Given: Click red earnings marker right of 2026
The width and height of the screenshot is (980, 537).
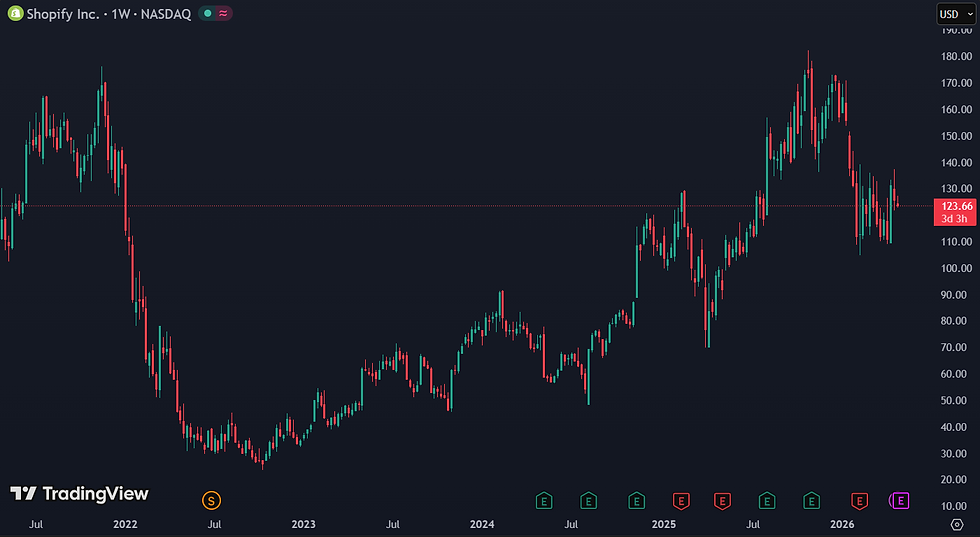Looking at the screenshot, I should click(859, 501).
